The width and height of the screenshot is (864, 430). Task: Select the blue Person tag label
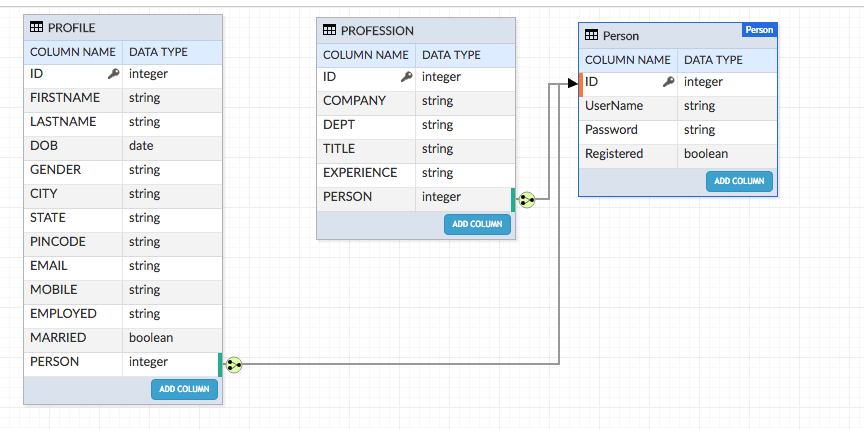[759, 30]
